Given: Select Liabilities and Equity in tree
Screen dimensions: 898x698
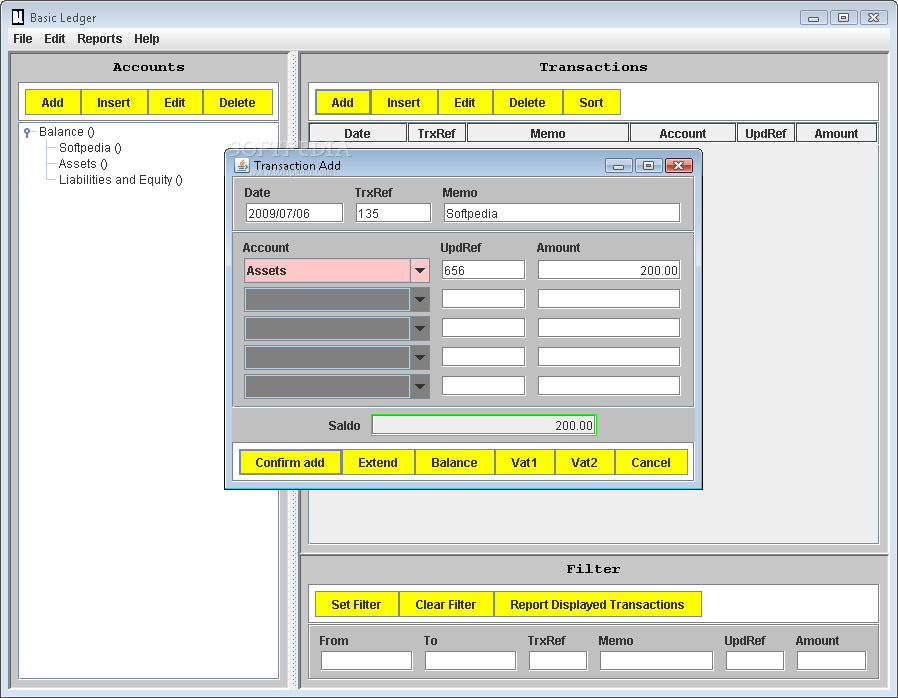Looking at the screenshot, I should coord(121,180).
